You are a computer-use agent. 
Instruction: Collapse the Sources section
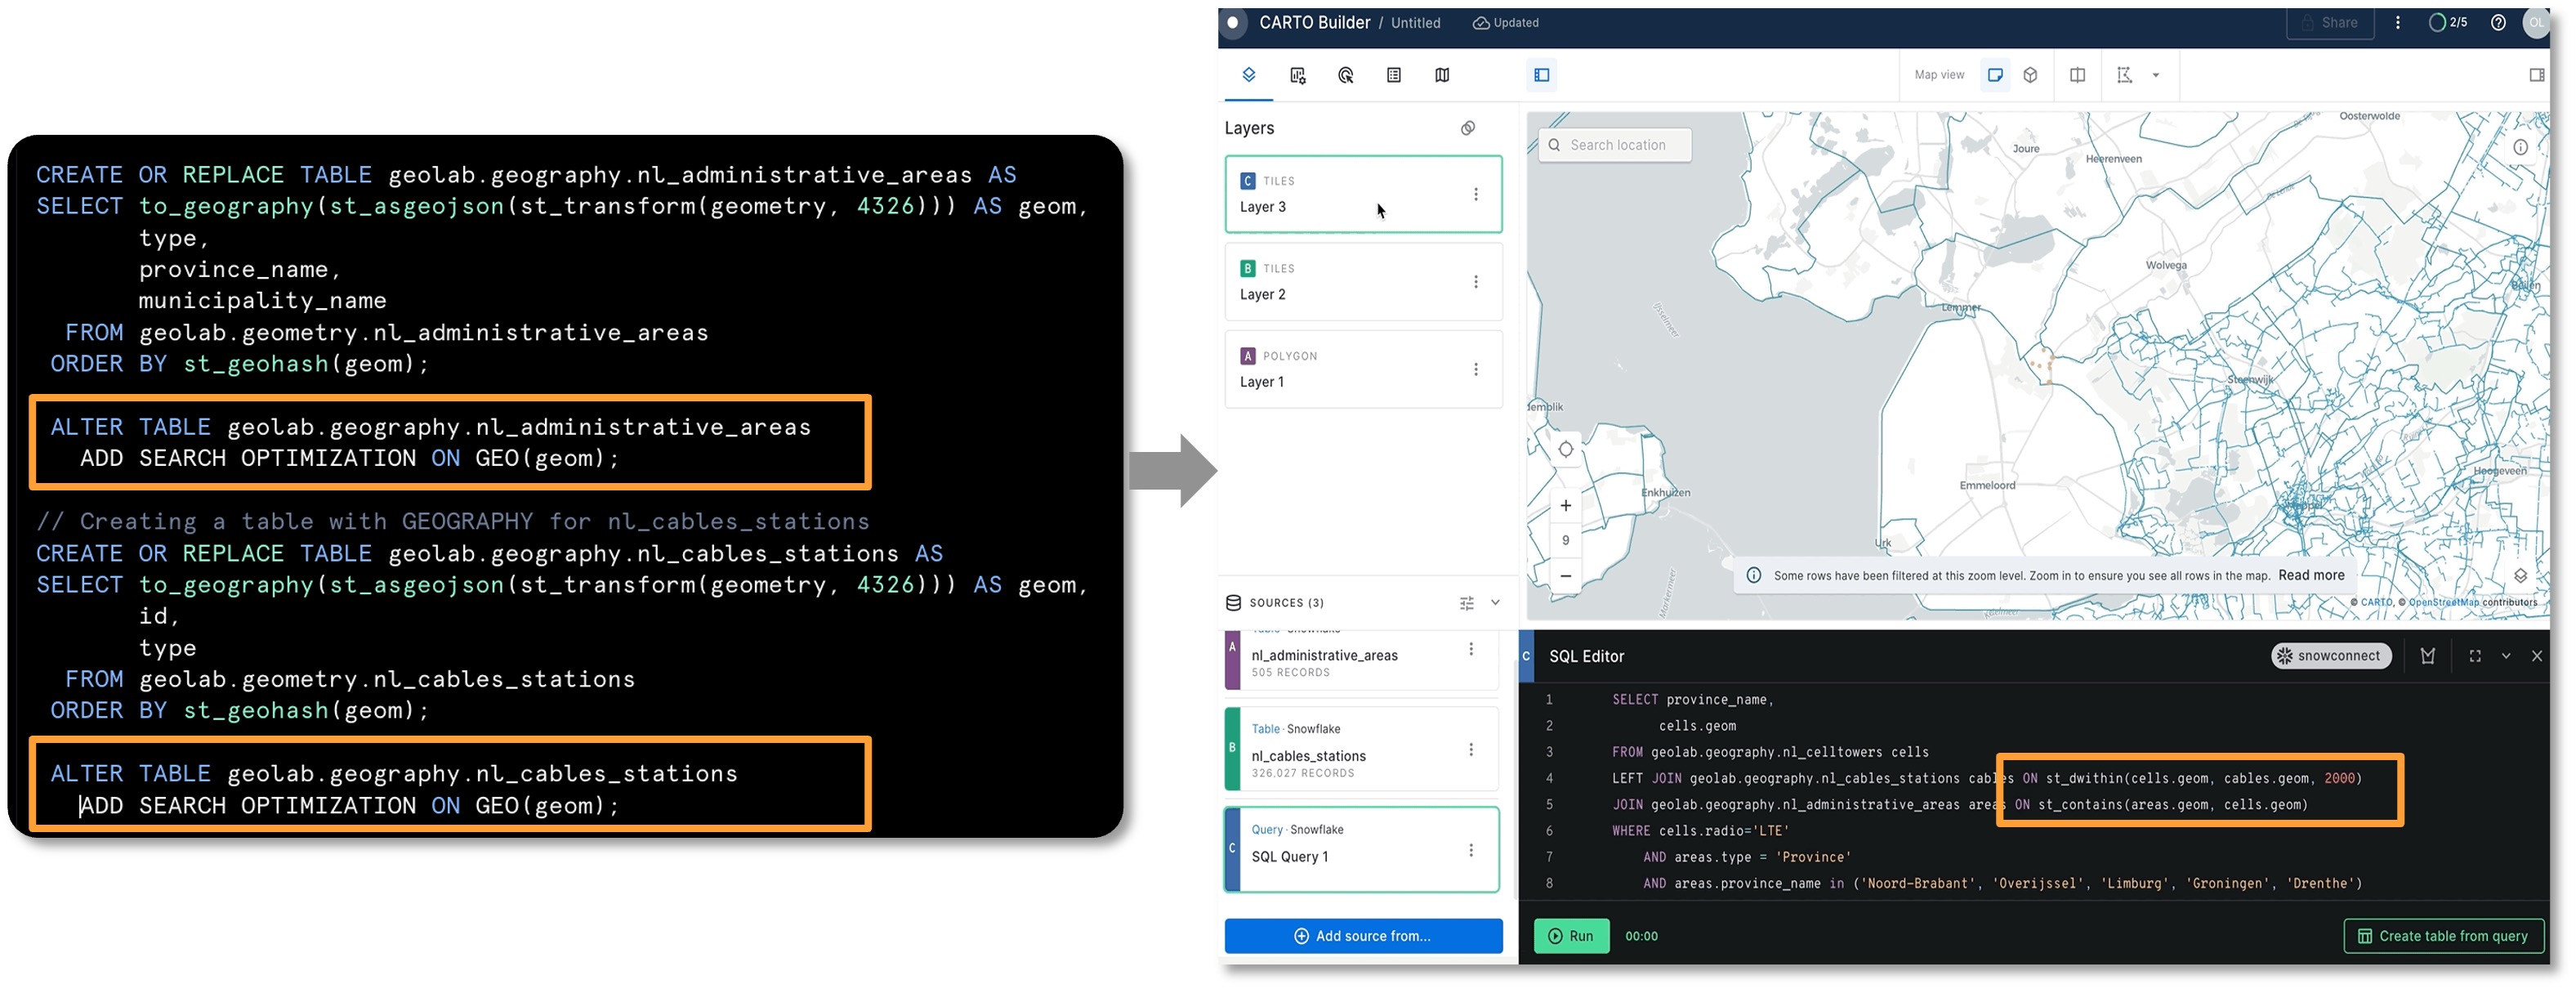1495,602
